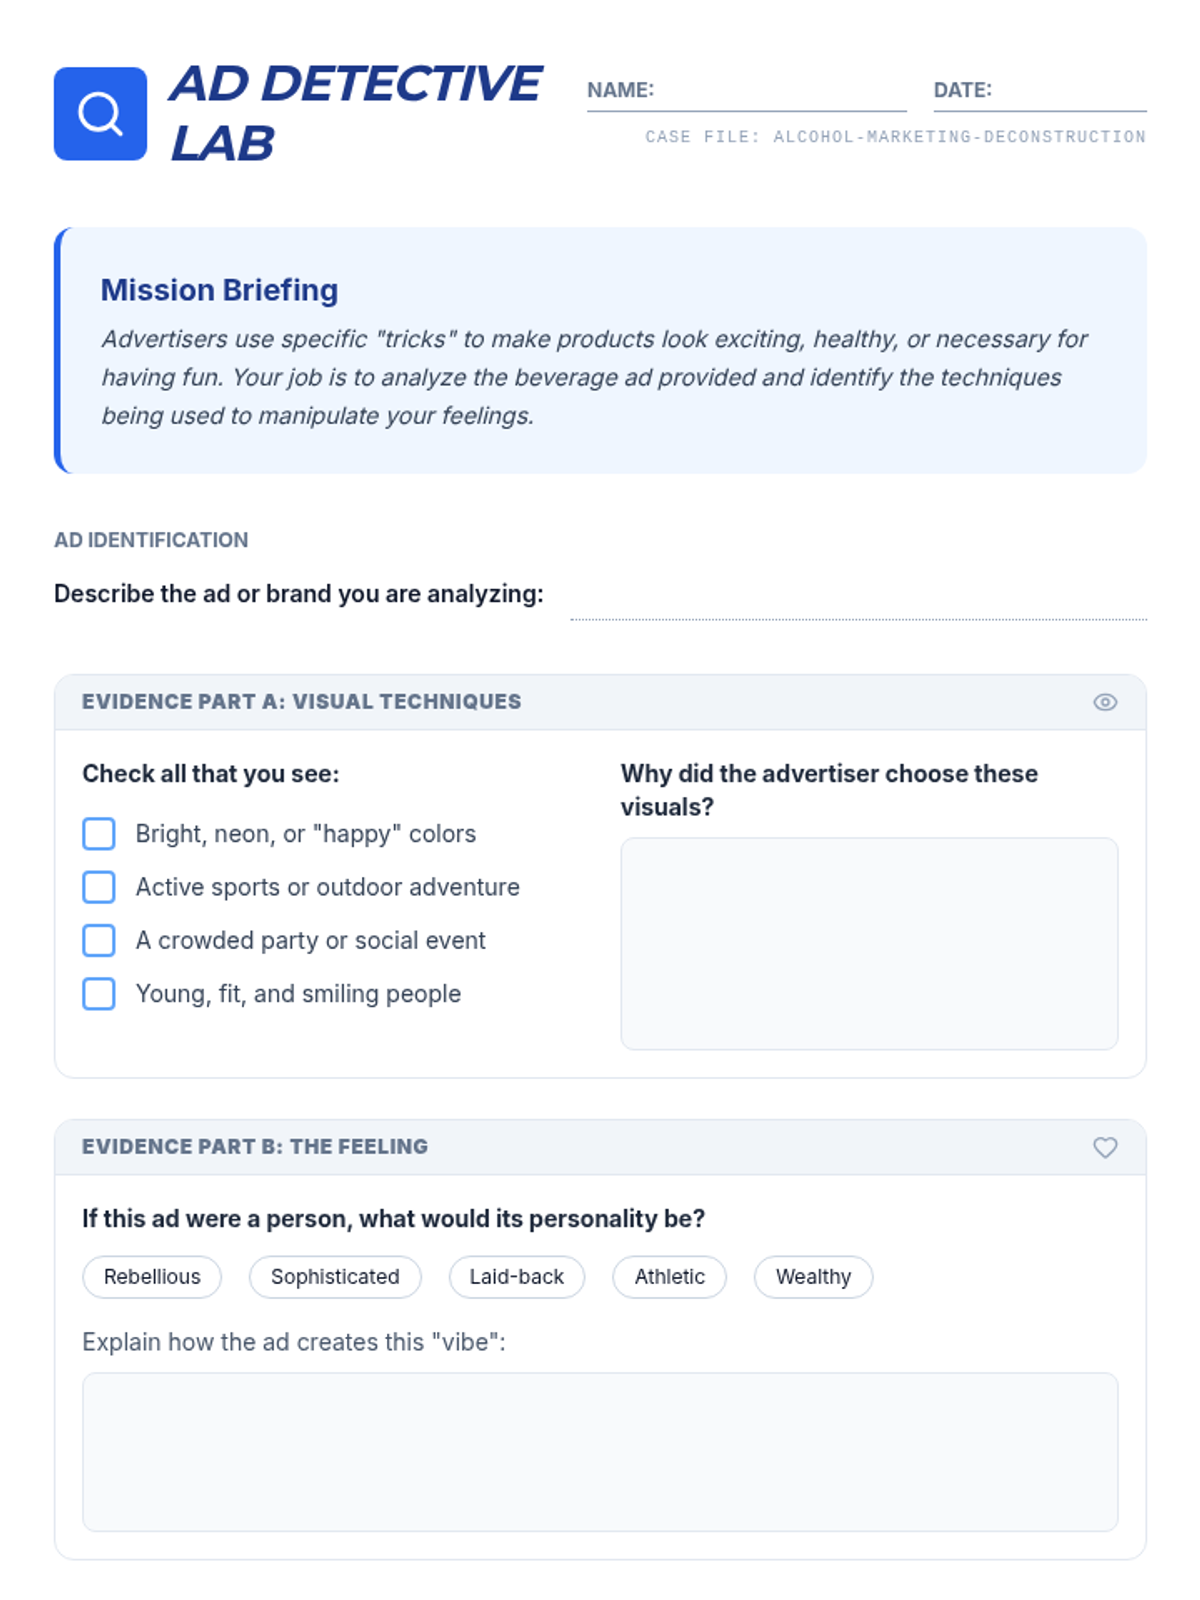This screenshot has width=1200, height=1600.
Task: Click the heart icon in The Feeling header
Action: click(x=1105, y=1147)
